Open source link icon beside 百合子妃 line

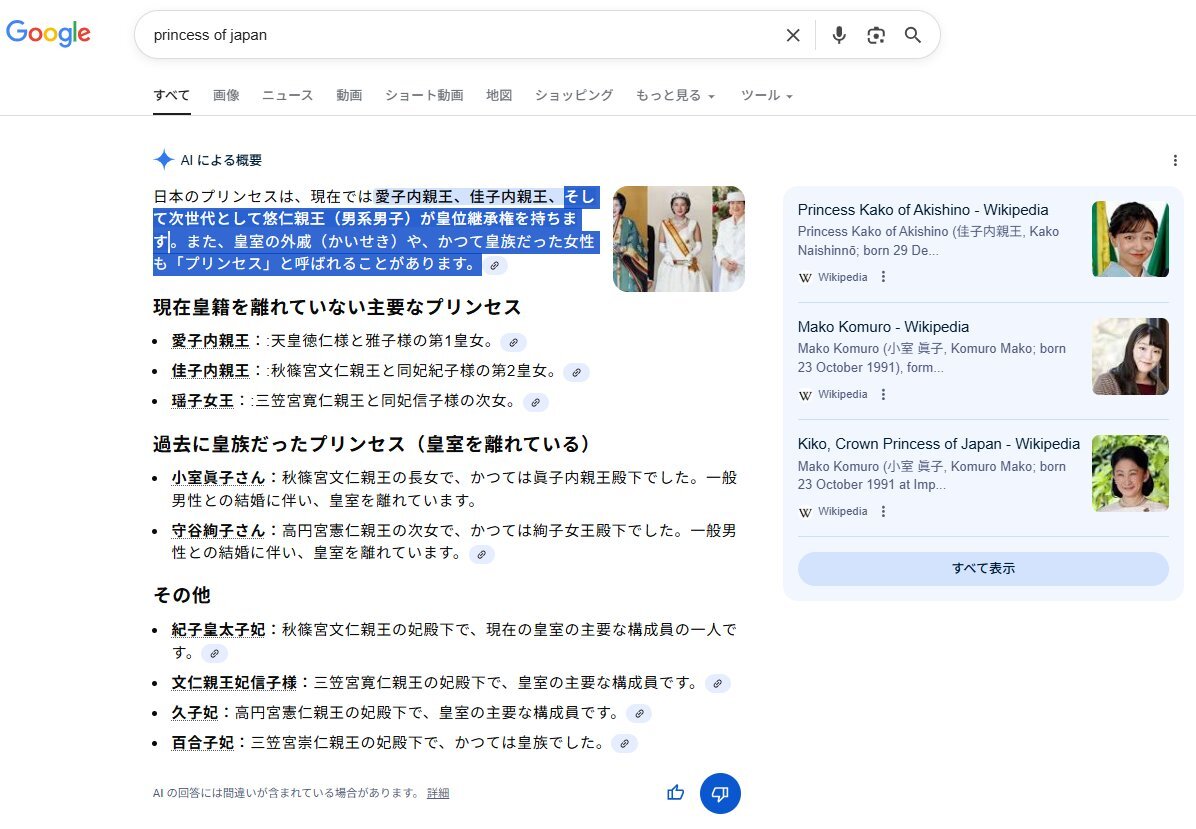tap(624, 744)
